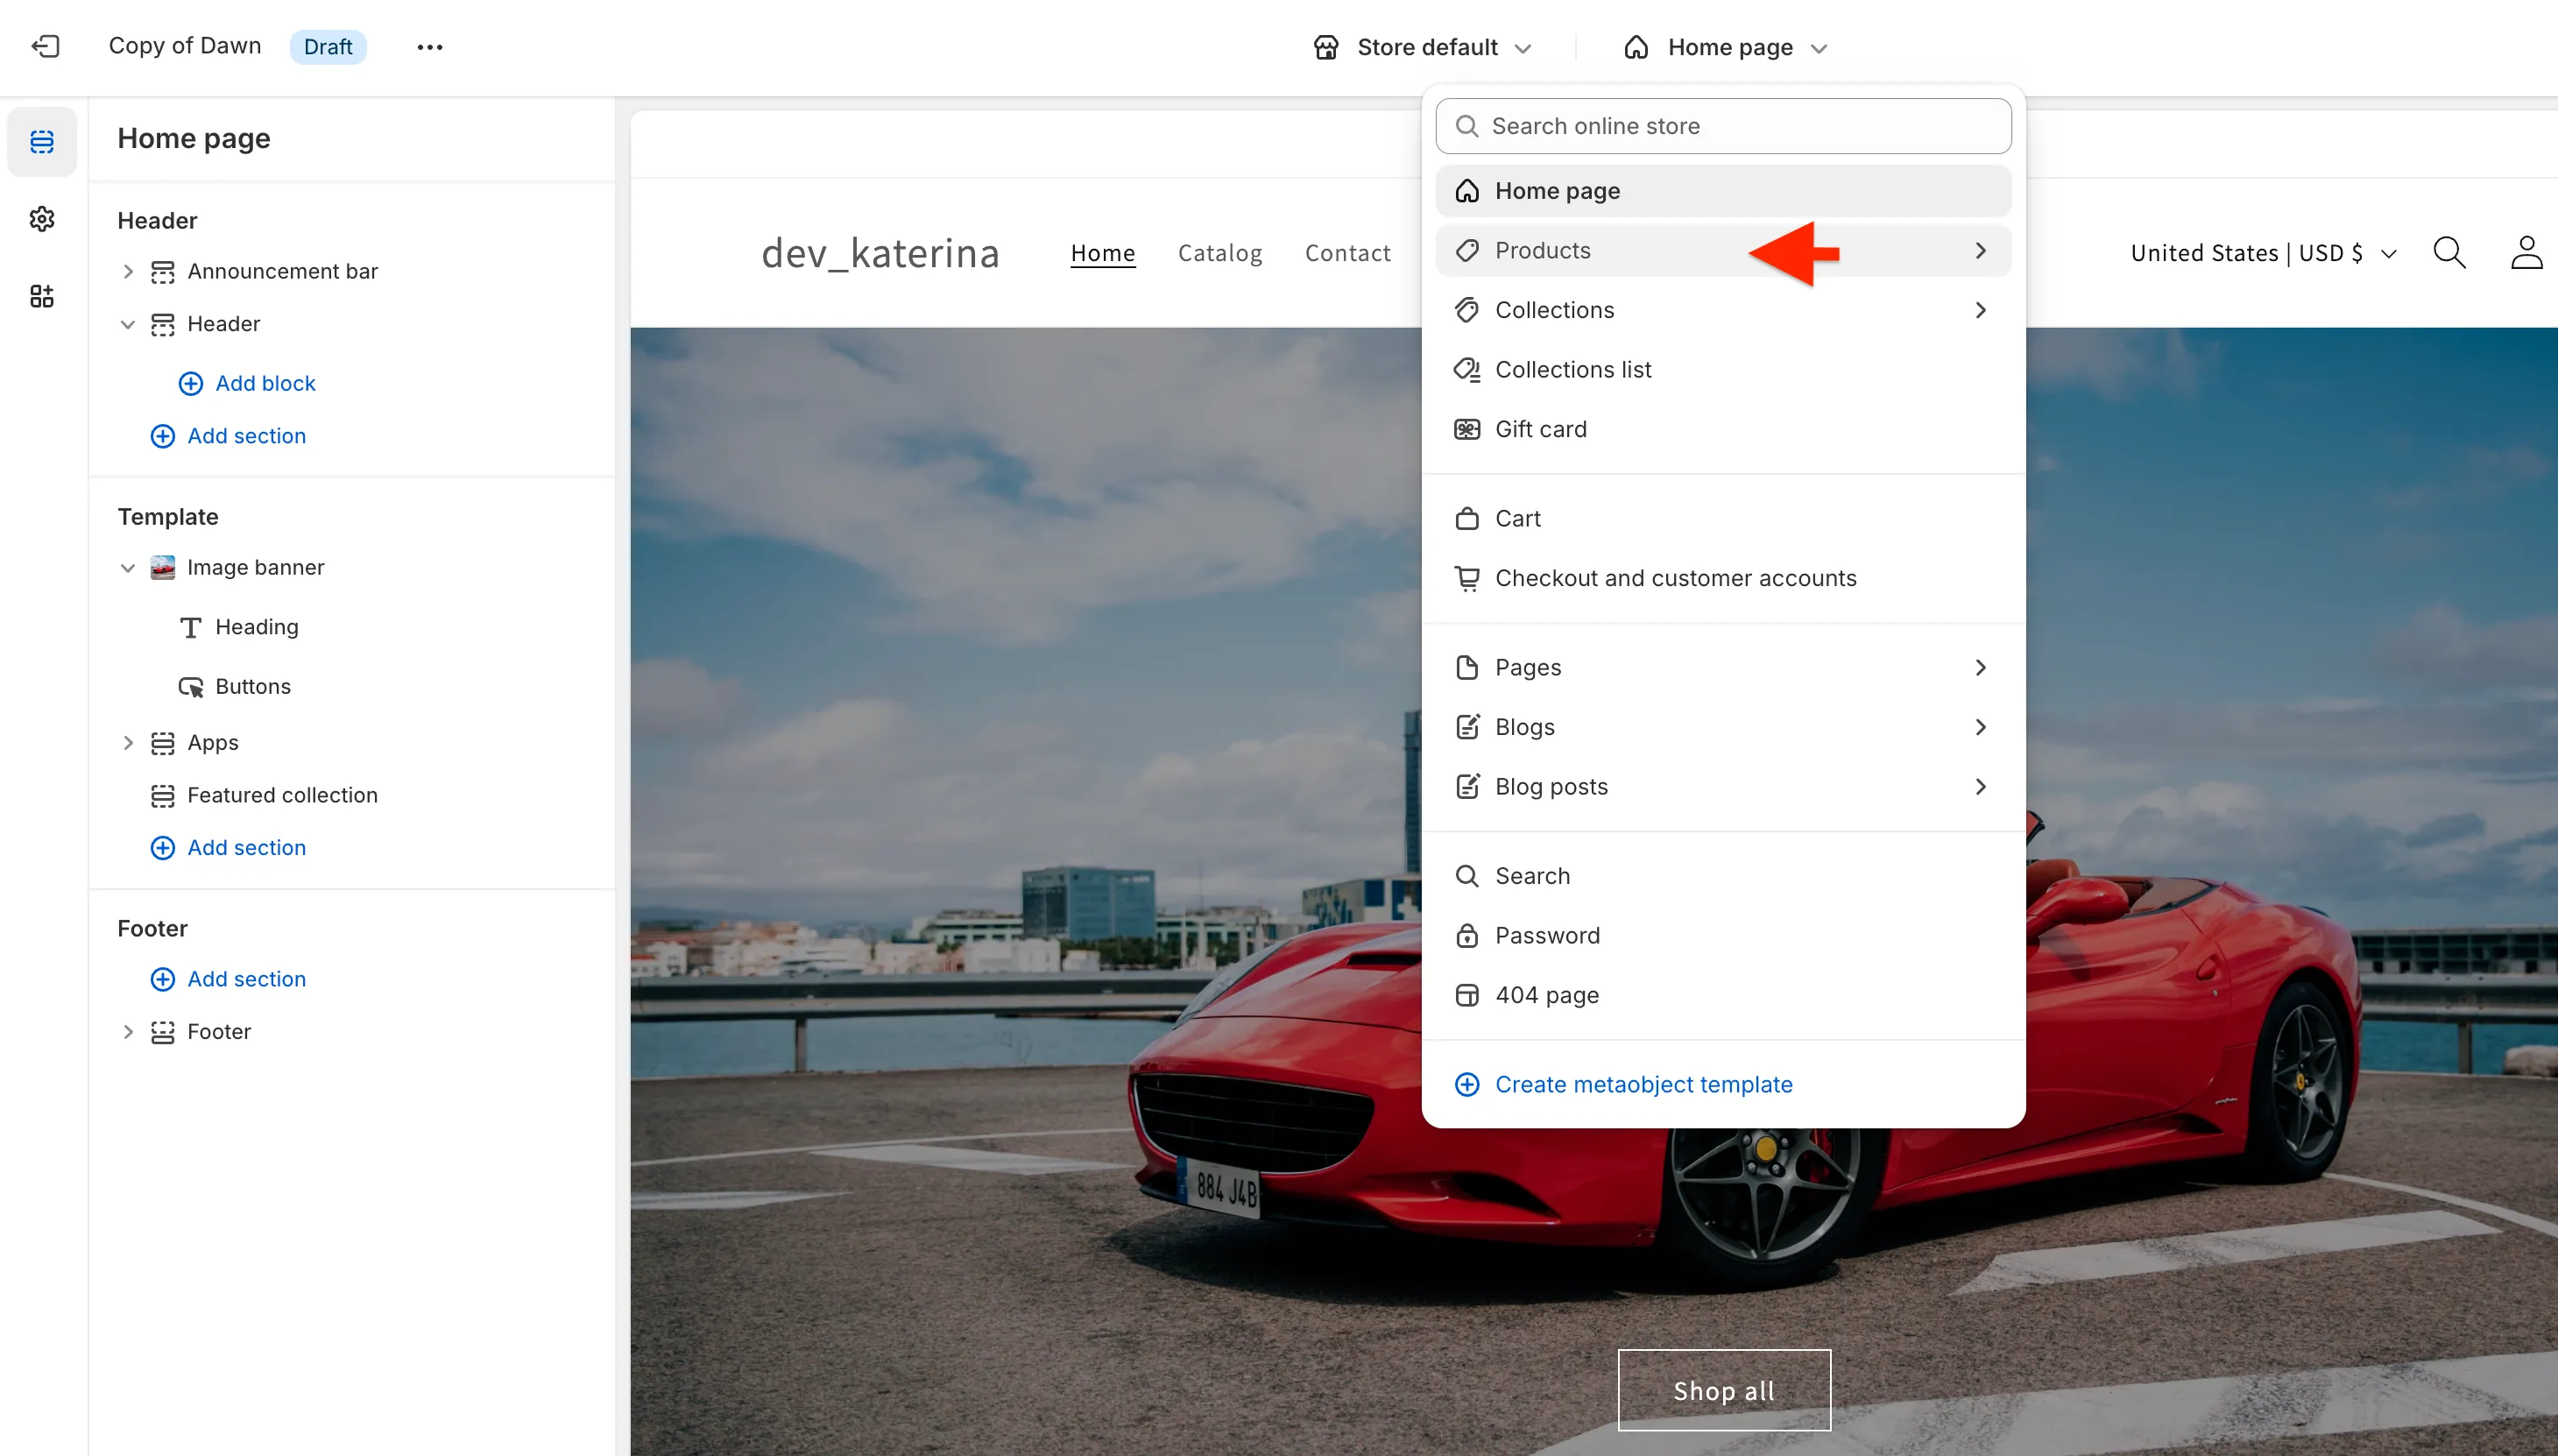Click the three-dot more actions icon

point(430,47)
